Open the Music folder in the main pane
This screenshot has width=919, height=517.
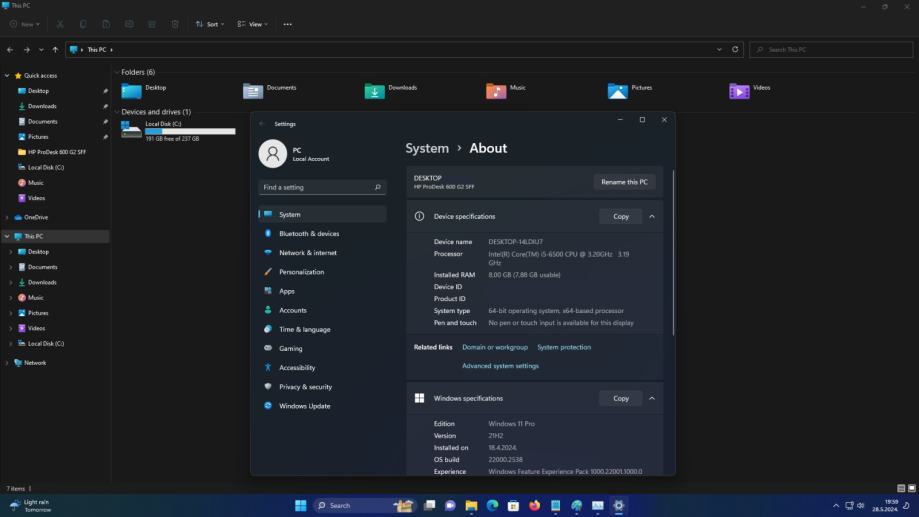coord(496,91)
